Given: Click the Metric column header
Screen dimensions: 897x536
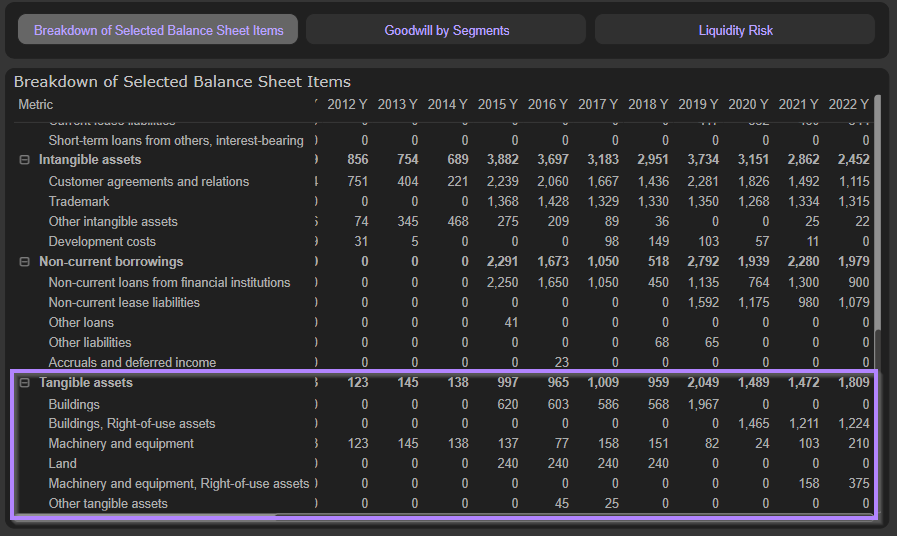Looking at the screenshot, I should (x=36, y=105).
